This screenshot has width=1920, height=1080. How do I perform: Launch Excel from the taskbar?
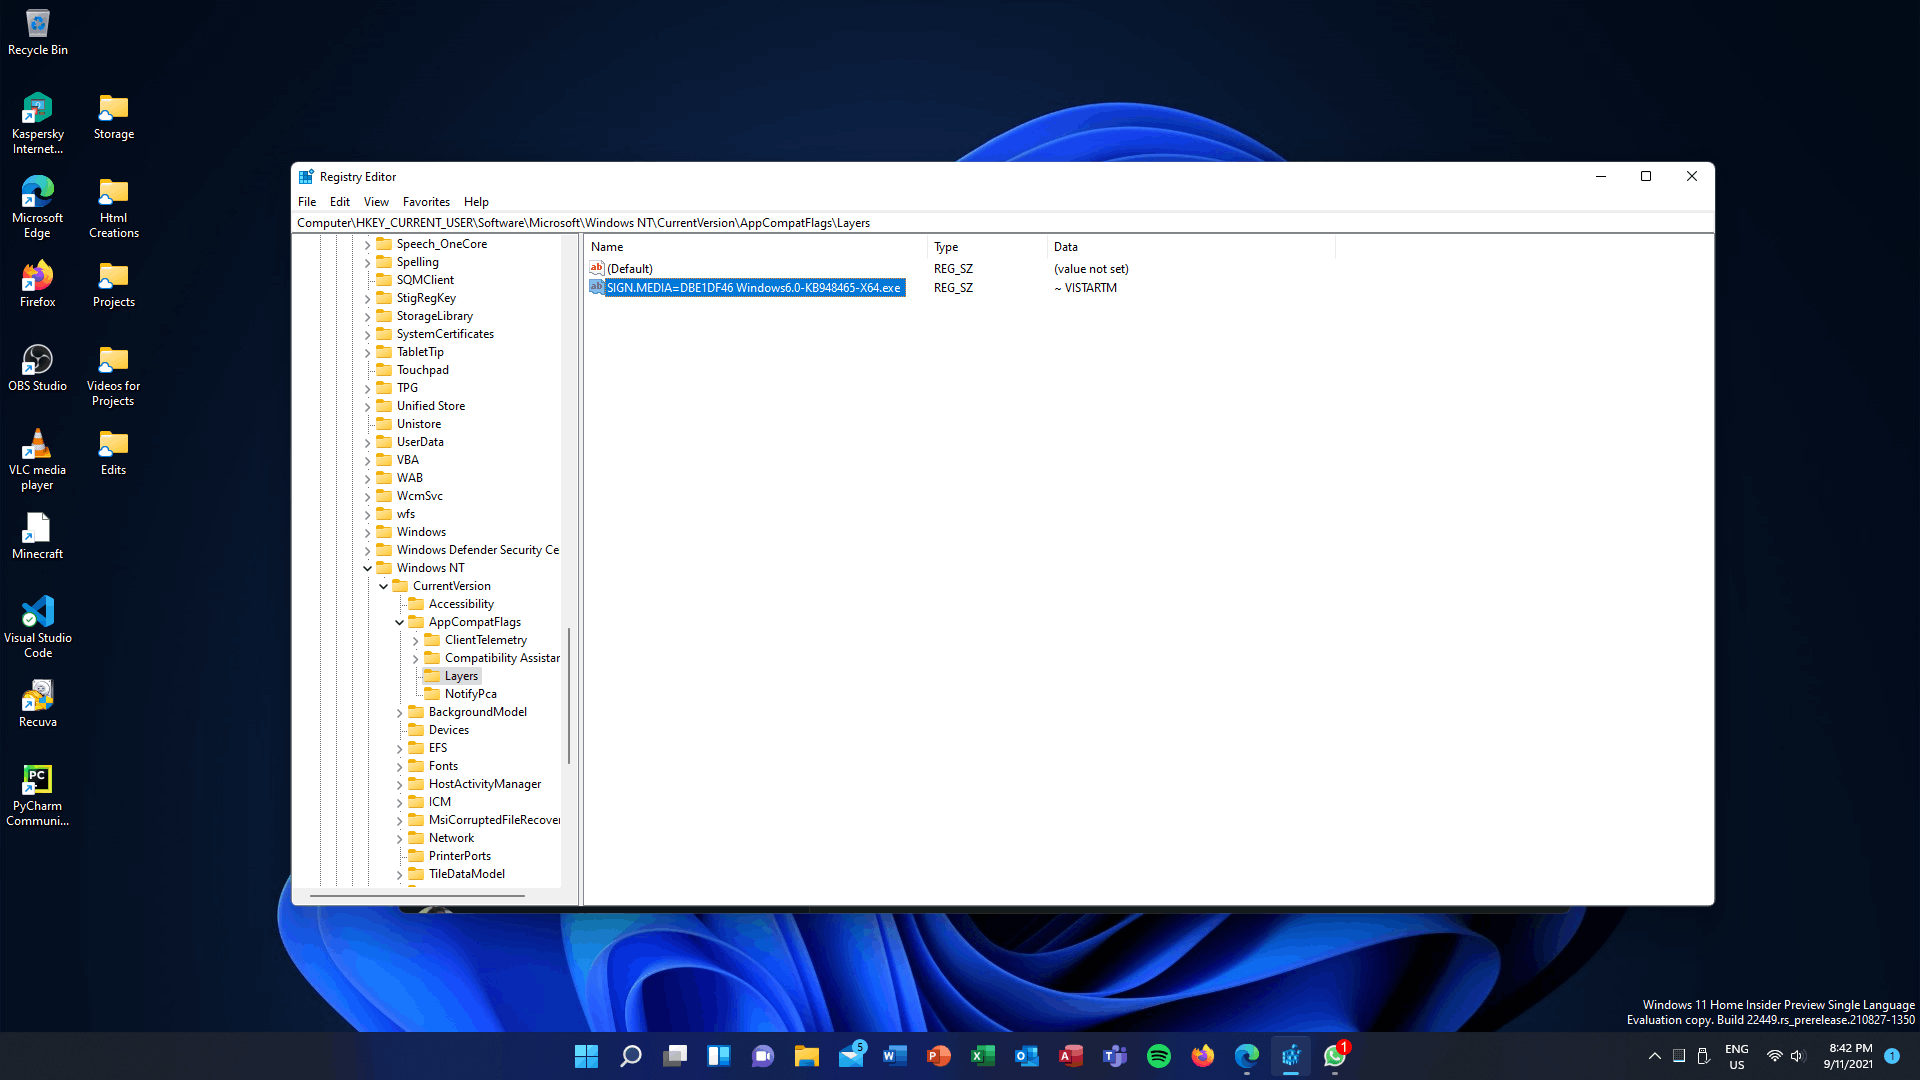(x=983, y=1056)
